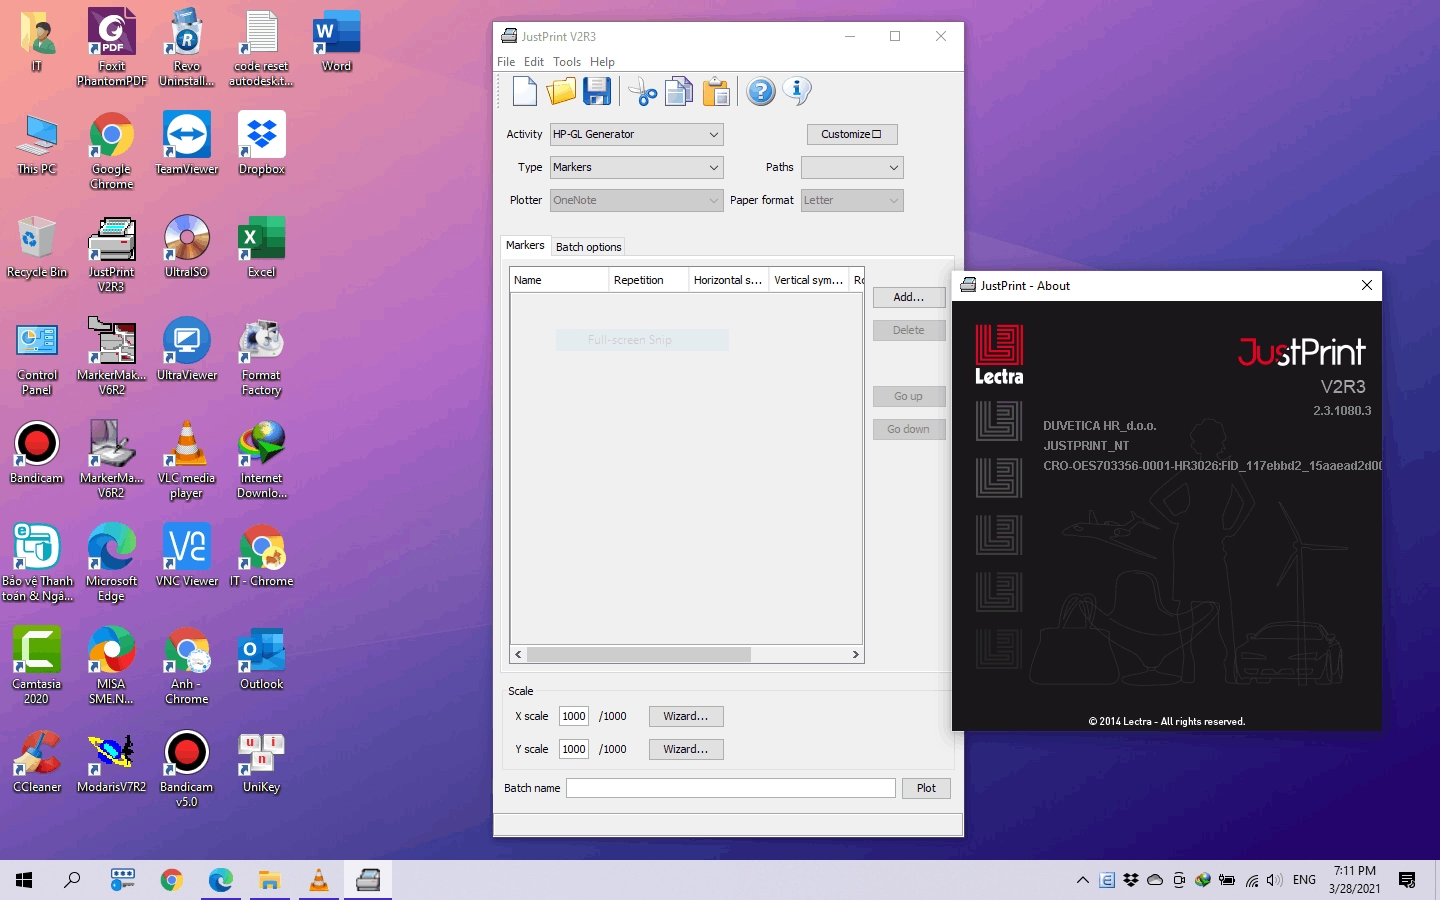Viewport: 1440px width, 900px height.
Task: Click the New document toolbar icon
Action: [525, 92]
